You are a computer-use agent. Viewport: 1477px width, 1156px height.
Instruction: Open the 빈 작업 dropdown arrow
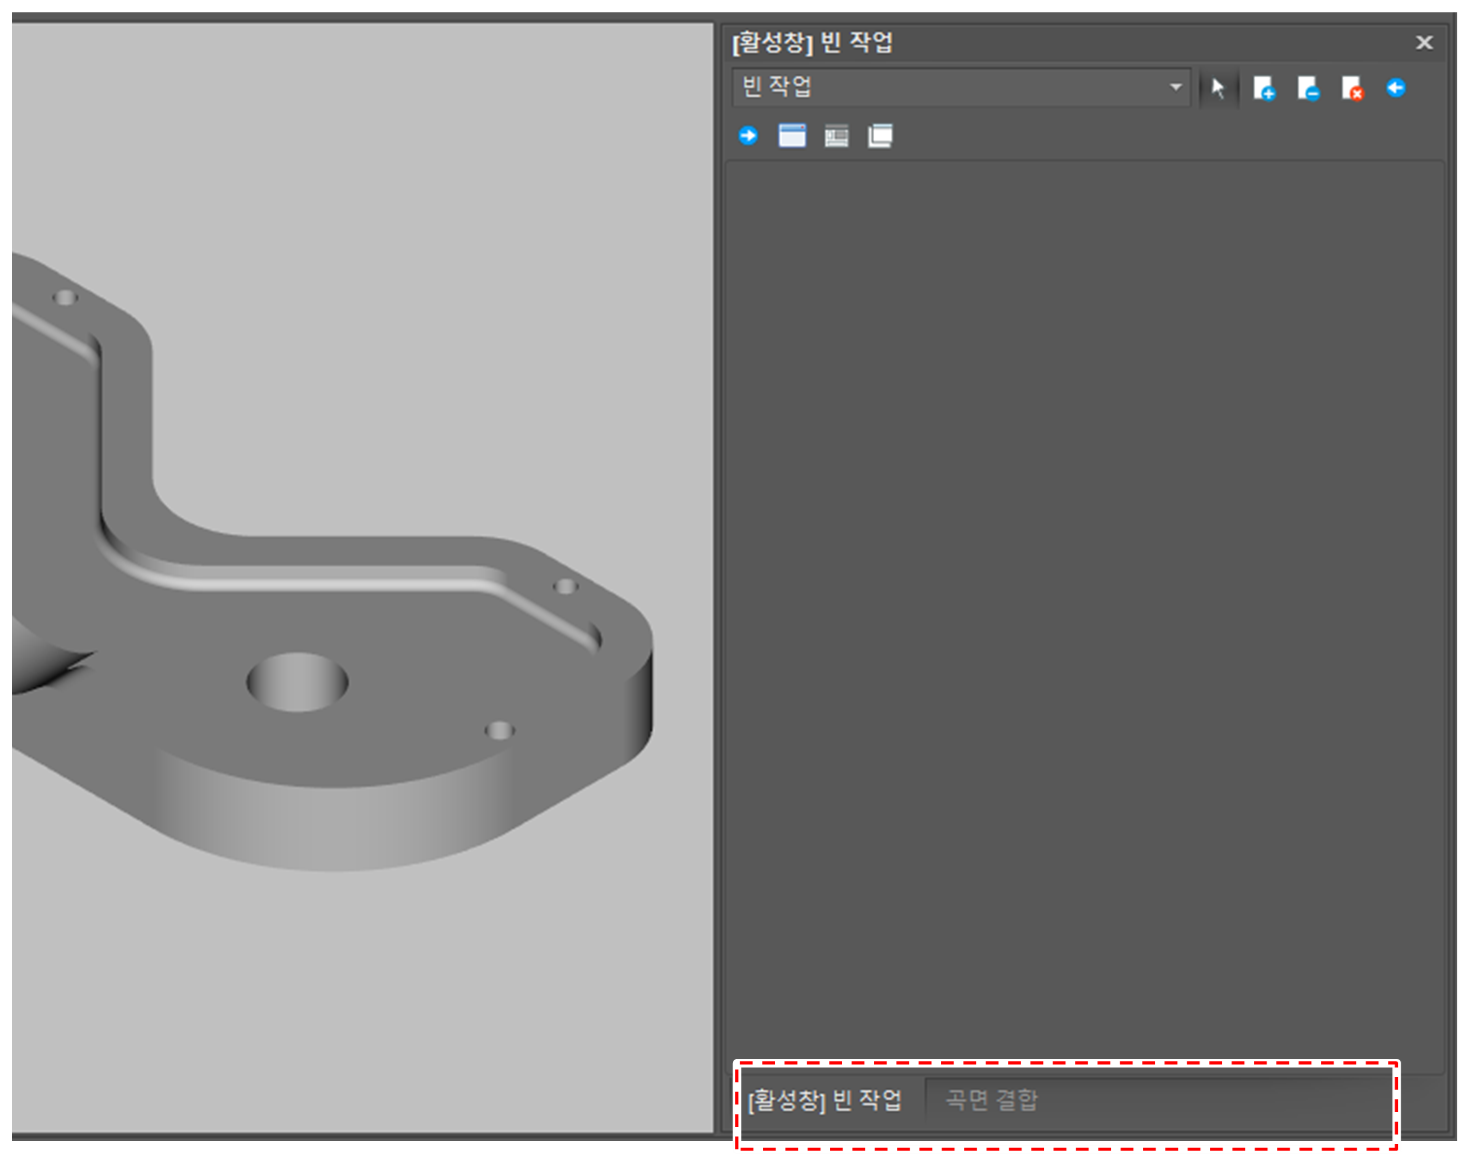[x=1175, y=87]
